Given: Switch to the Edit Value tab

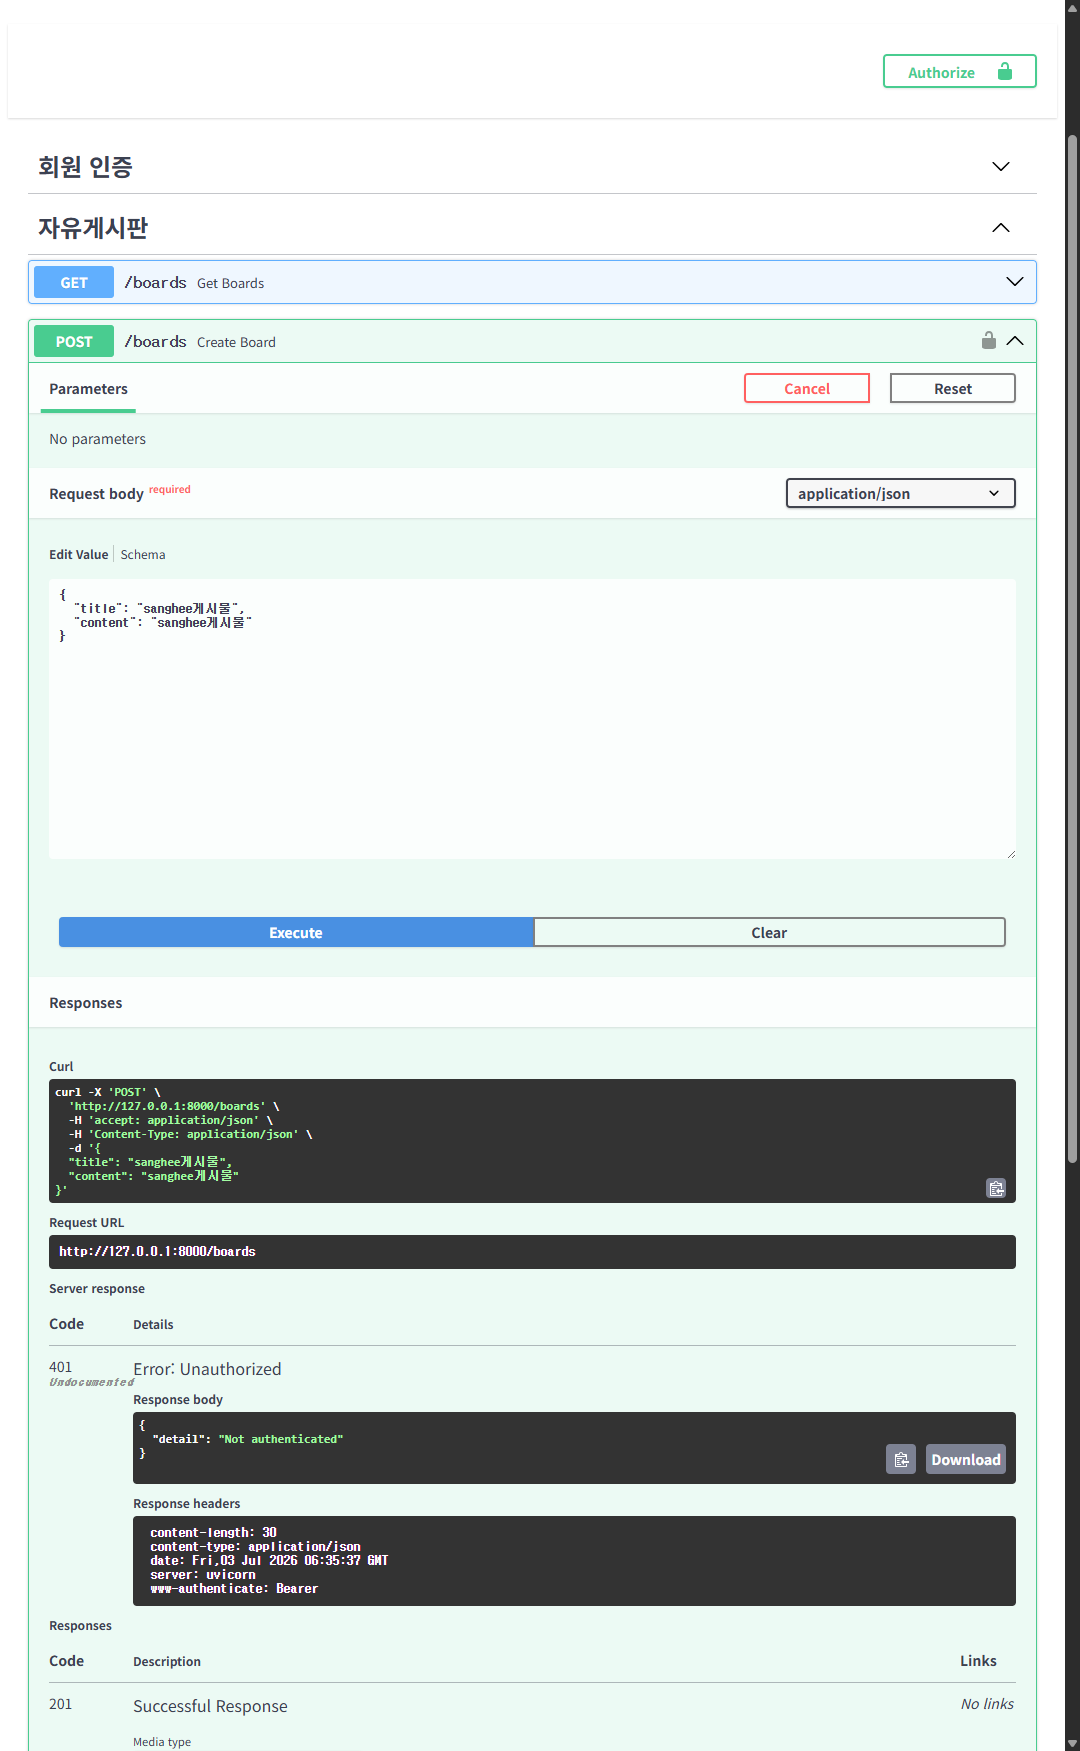Looking at the screenshot, I should (x=78, y=554).
